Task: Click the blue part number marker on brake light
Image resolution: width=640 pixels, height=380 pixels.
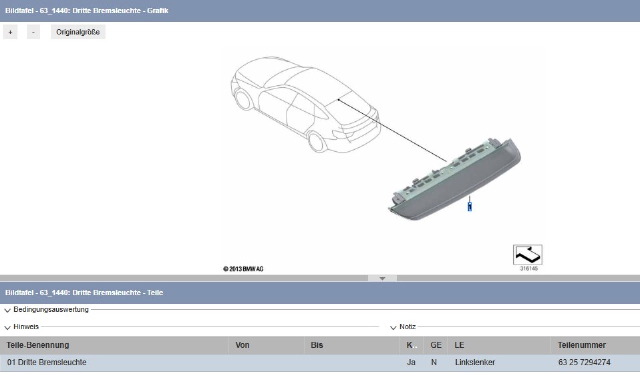Action: pyautogui.click(x=469, y=207)
